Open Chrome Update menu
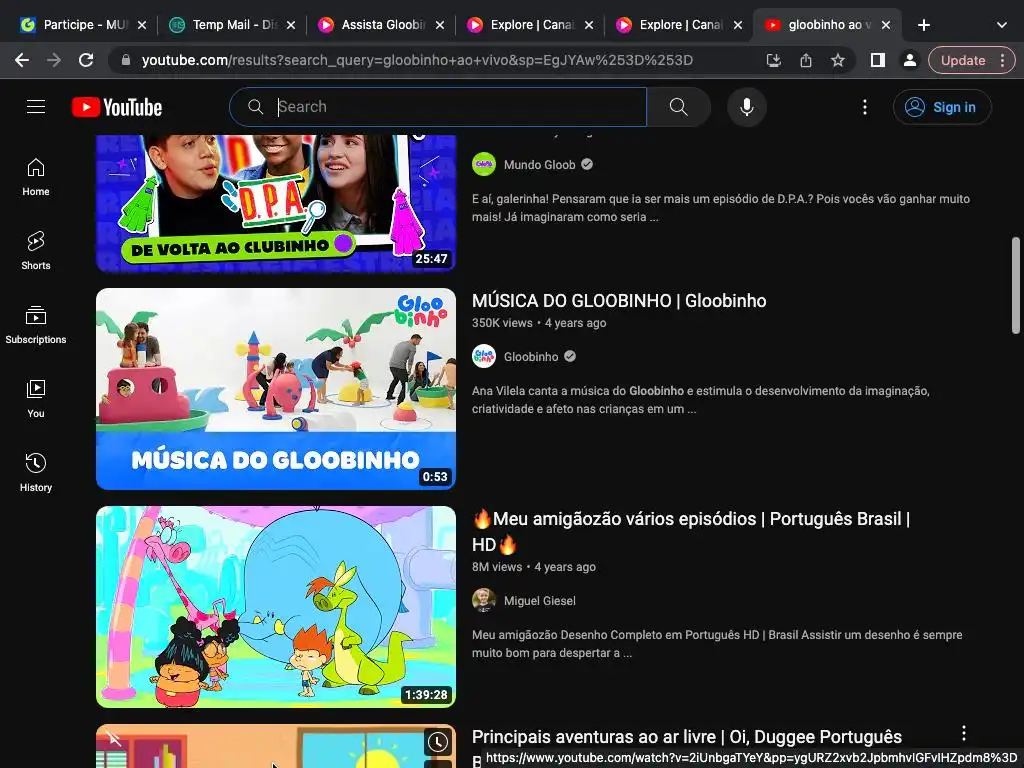This screenshot has width=1024, height=768. tap(971, 60)
